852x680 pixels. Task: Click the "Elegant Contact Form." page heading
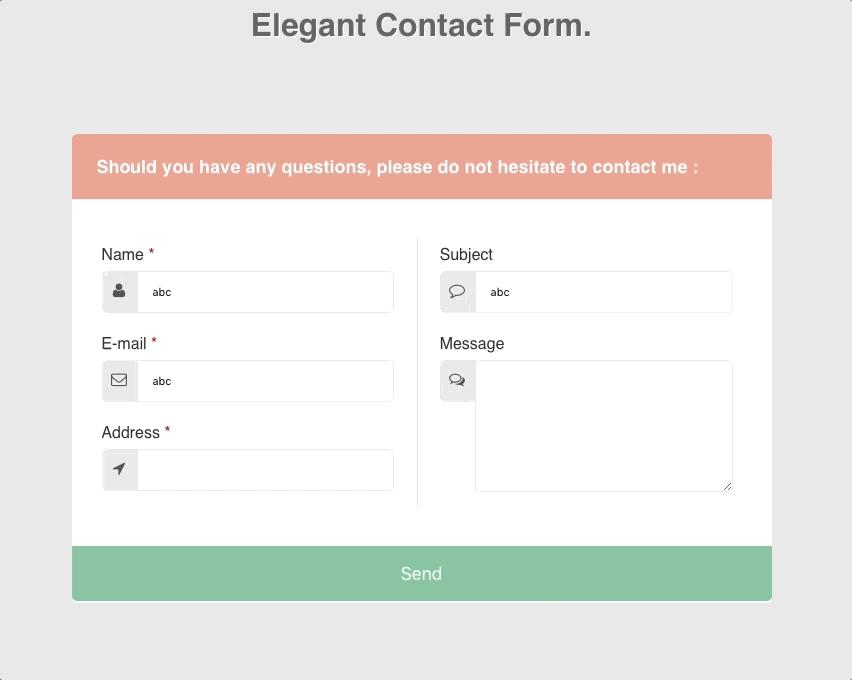tap(421, 25)
